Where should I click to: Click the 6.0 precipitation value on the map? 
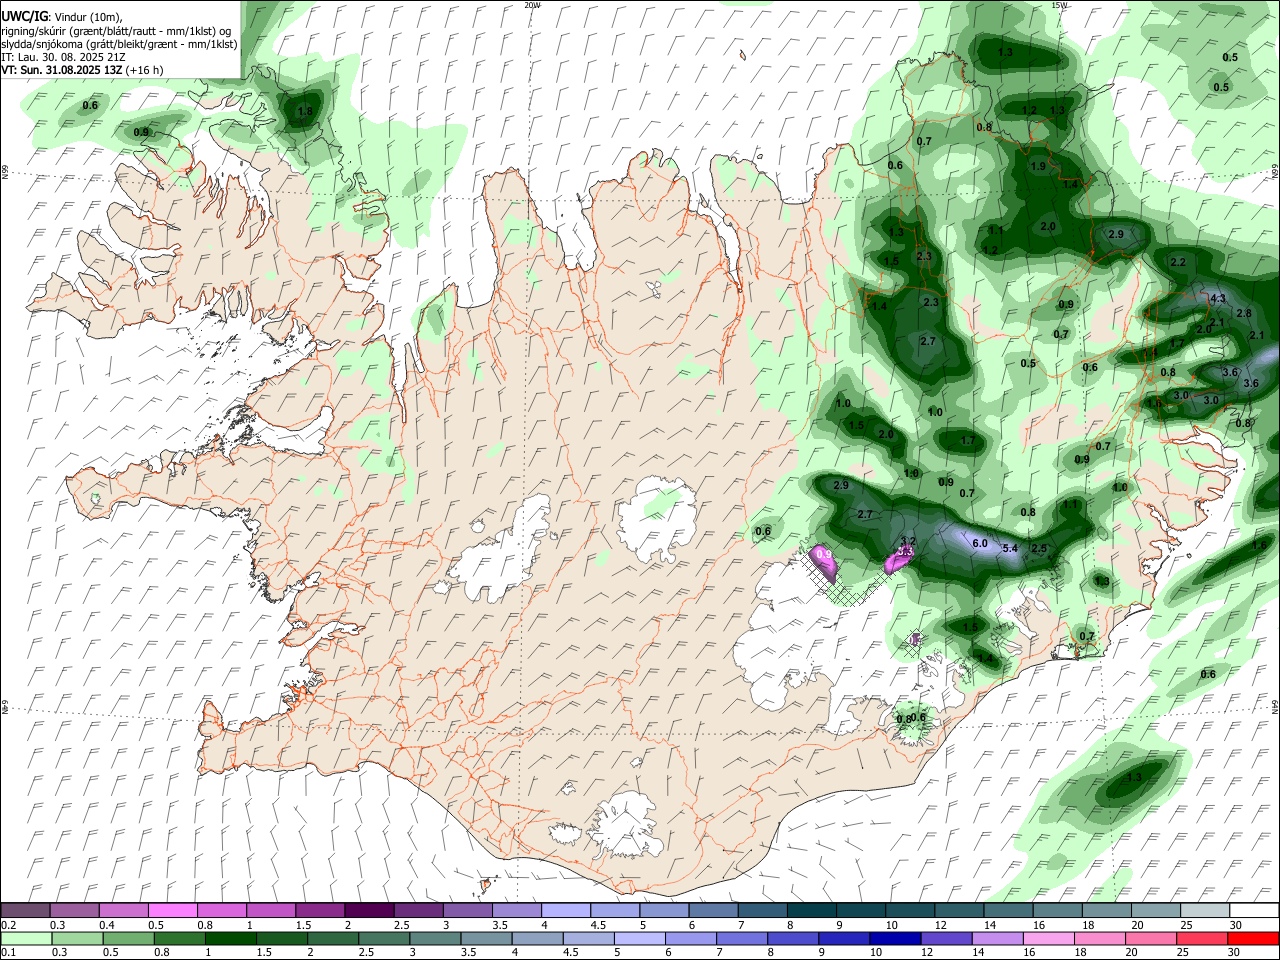[980, 543]
